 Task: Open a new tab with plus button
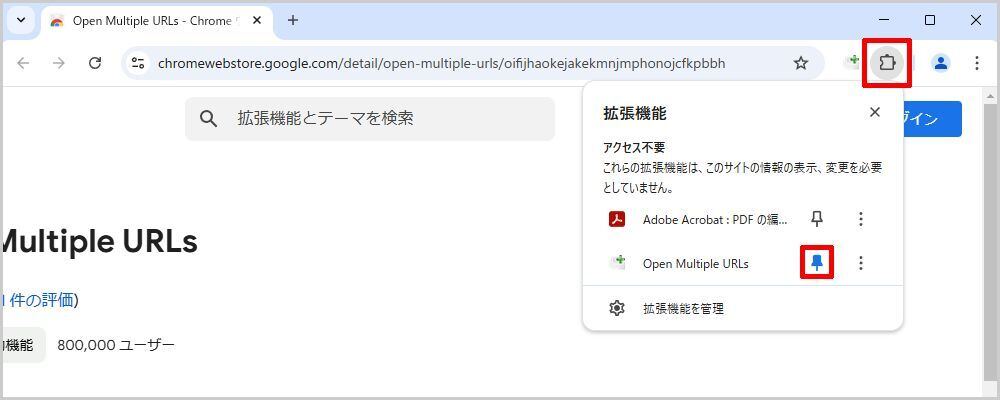click(293, 20)
